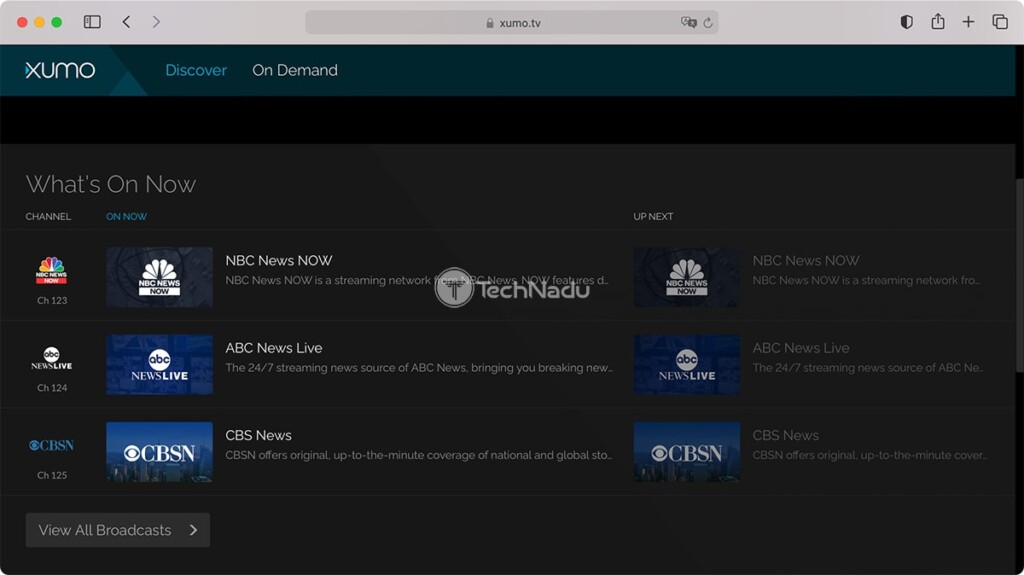Open a new tab with plus icon
1024x575 pixels.
click(x=968, y=22)
